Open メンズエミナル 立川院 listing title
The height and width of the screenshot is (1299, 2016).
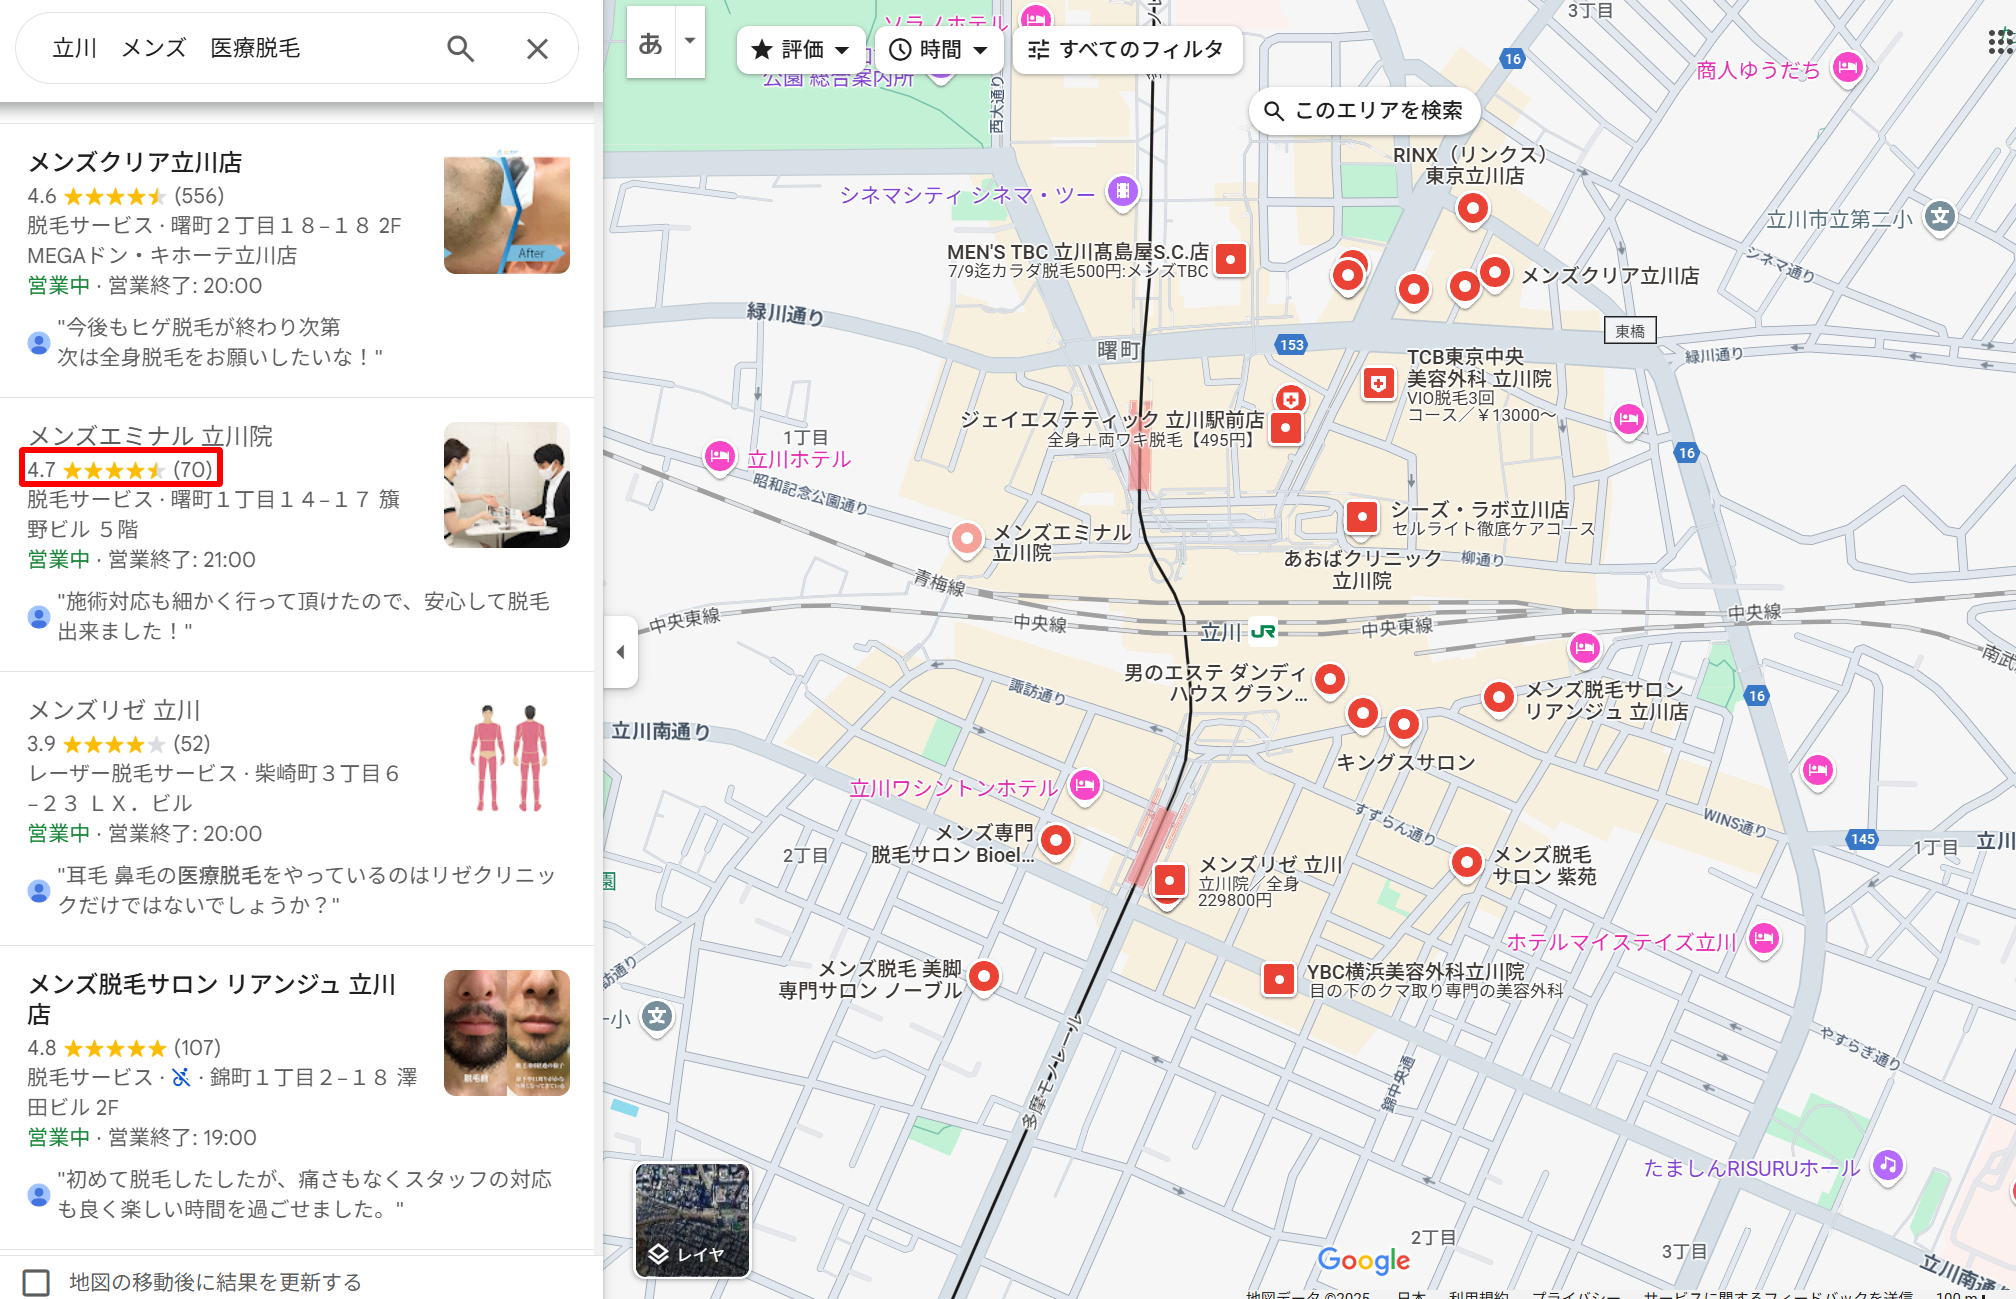coord(150,436)
